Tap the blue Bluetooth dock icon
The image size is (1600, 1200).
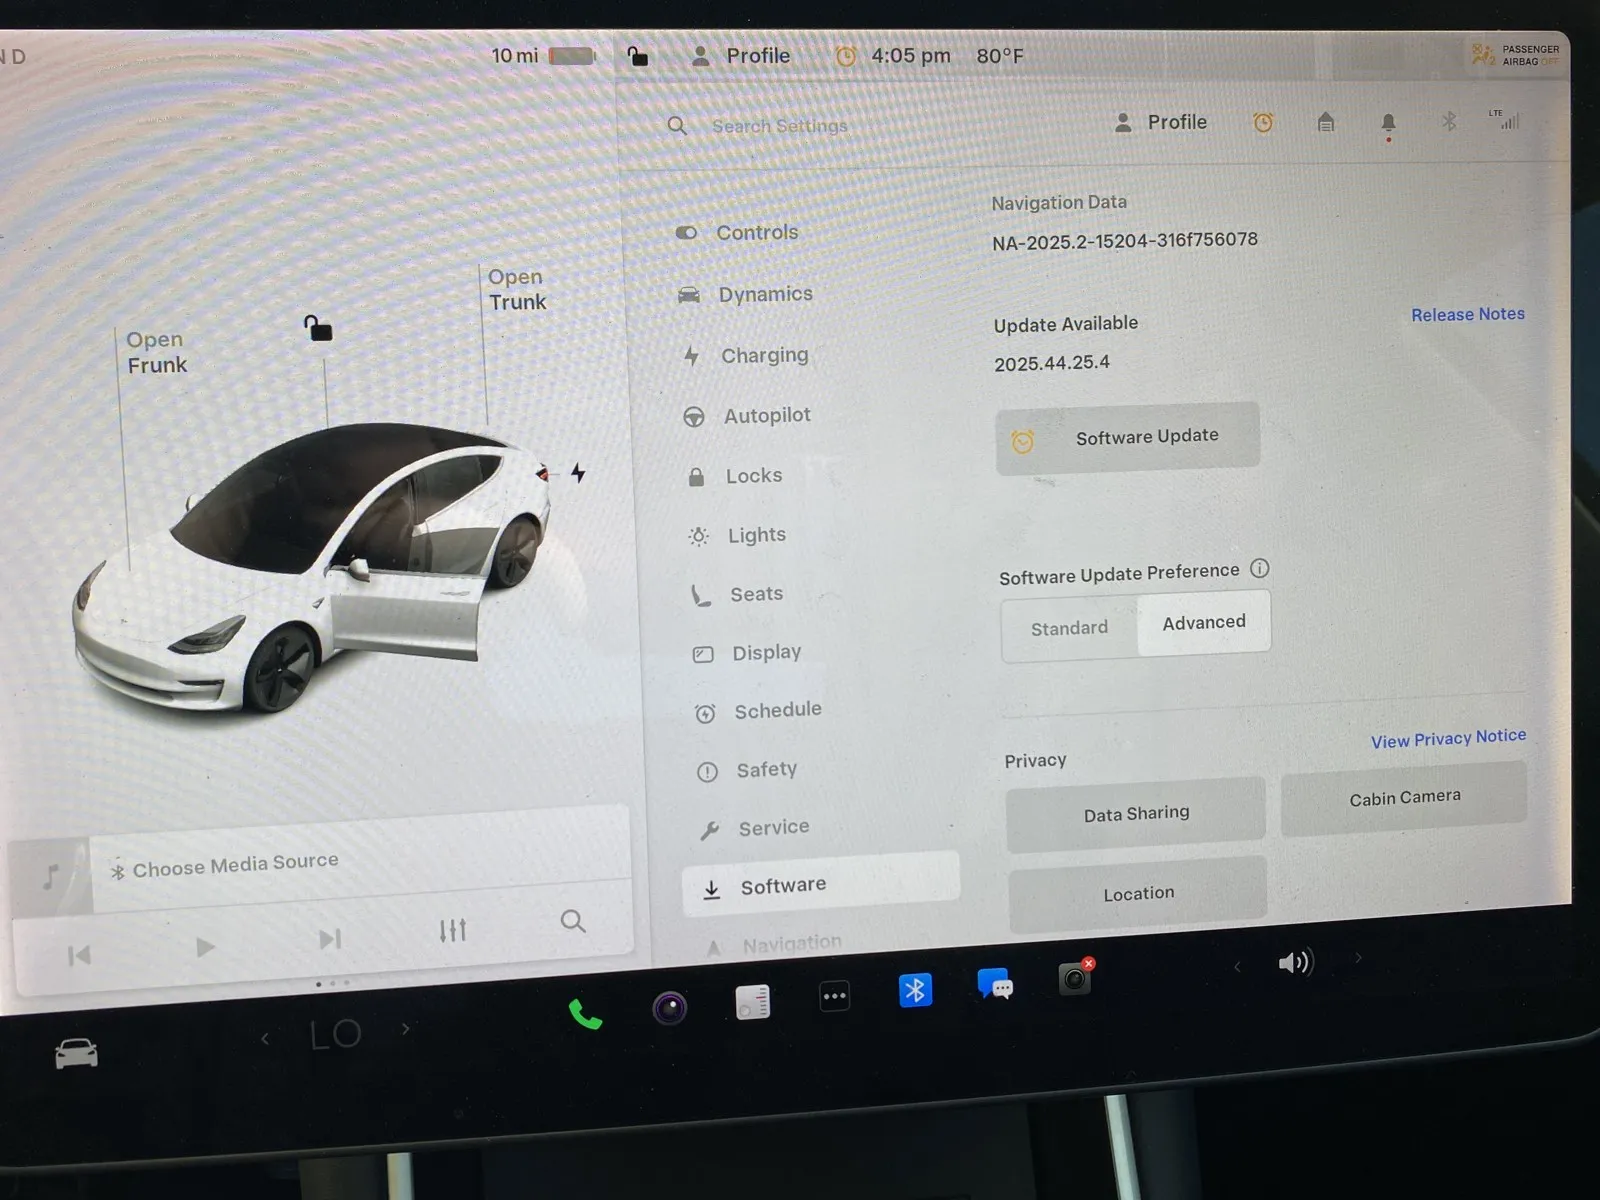[914, 990]
